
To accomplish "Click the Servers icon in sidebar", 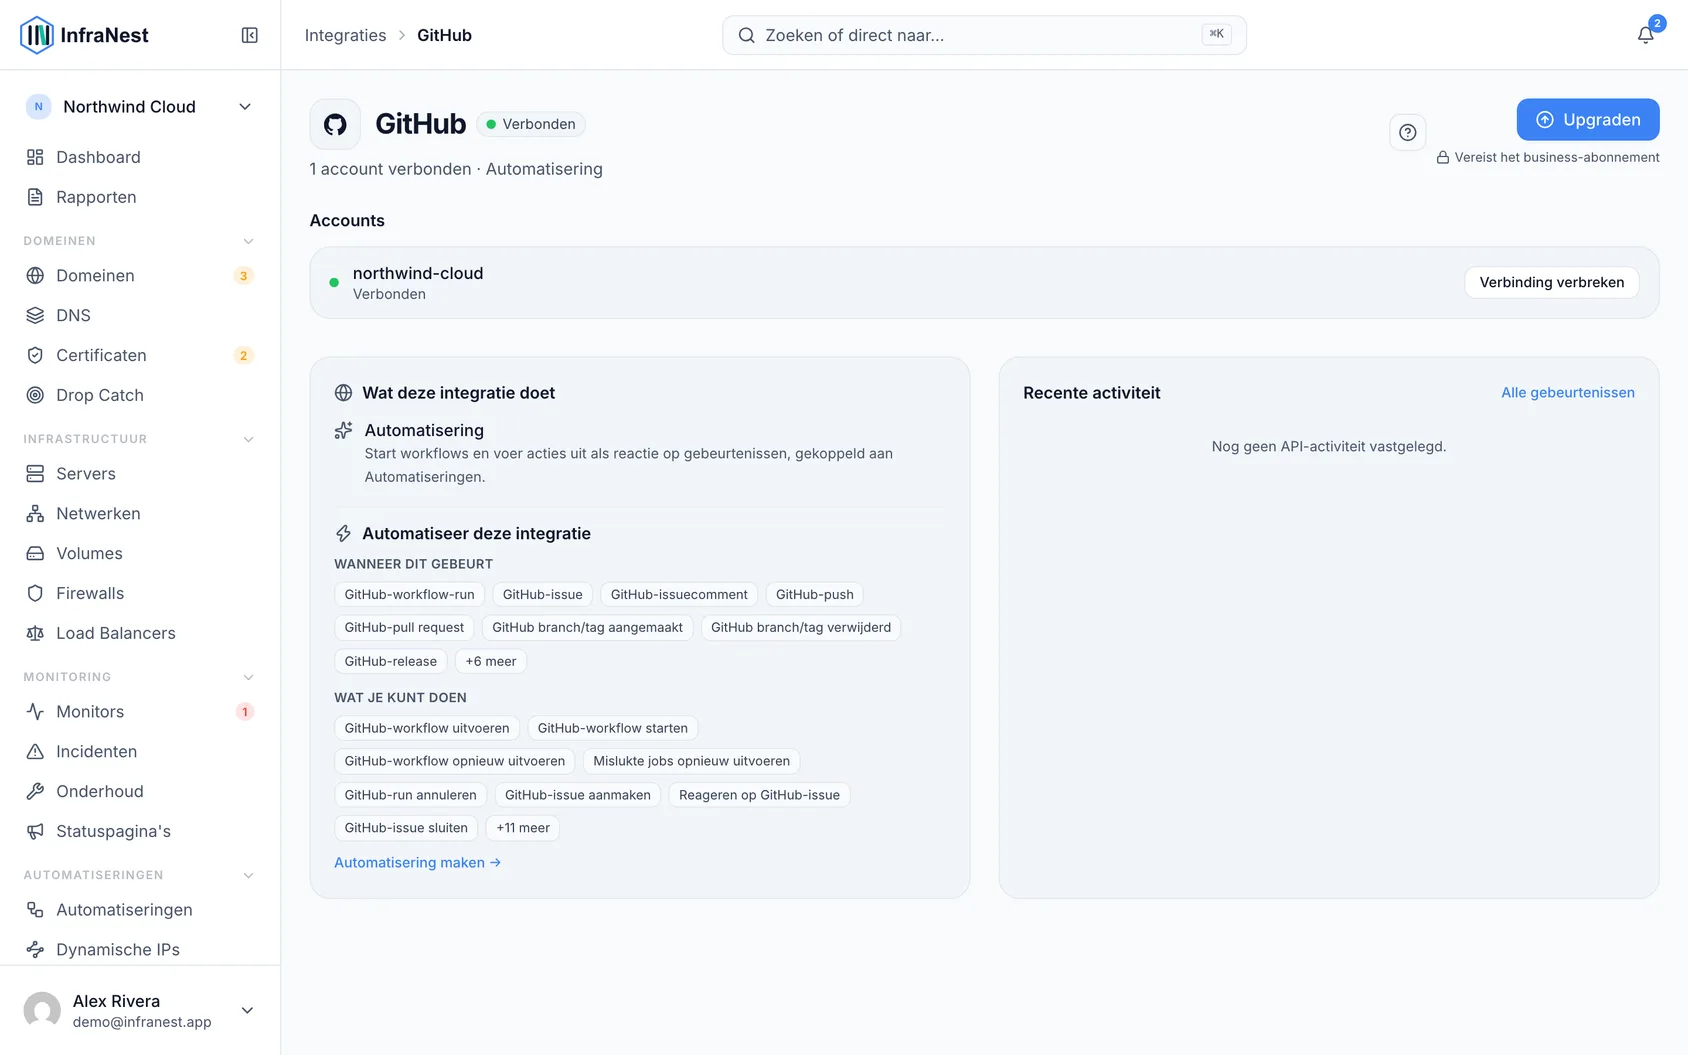I will point(35,473).
